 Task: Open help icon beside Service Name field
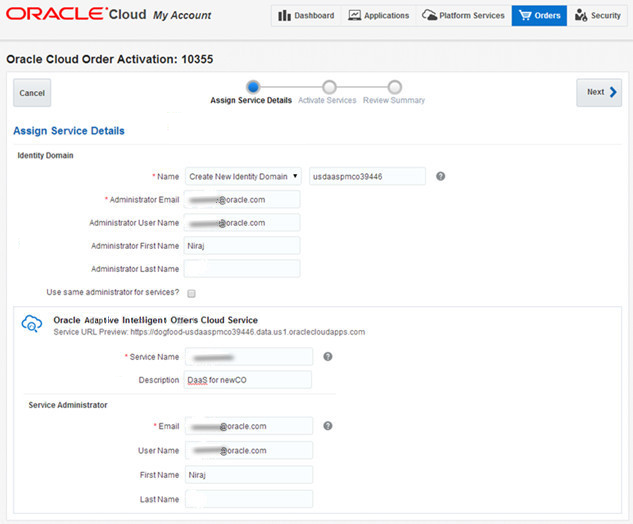coord(328,356)
